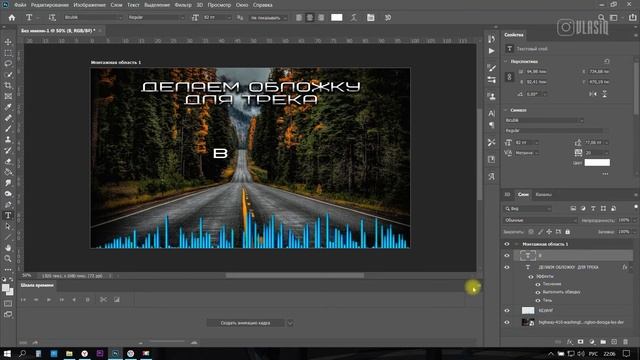Screen dimensions: 640x360
Task: Open the Фильтр menu
Action: [183, 5]
